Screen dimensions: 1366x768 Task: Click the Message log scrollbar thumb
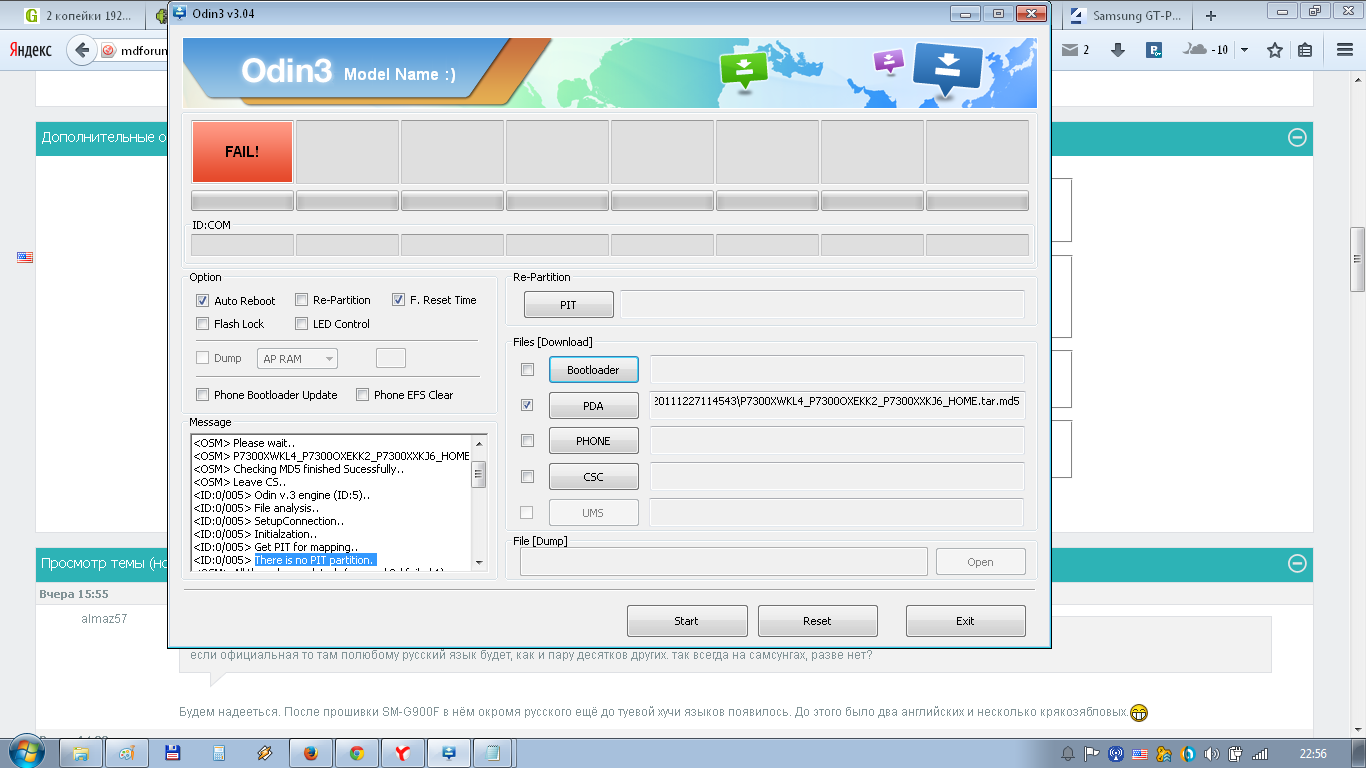pos(479,474)
